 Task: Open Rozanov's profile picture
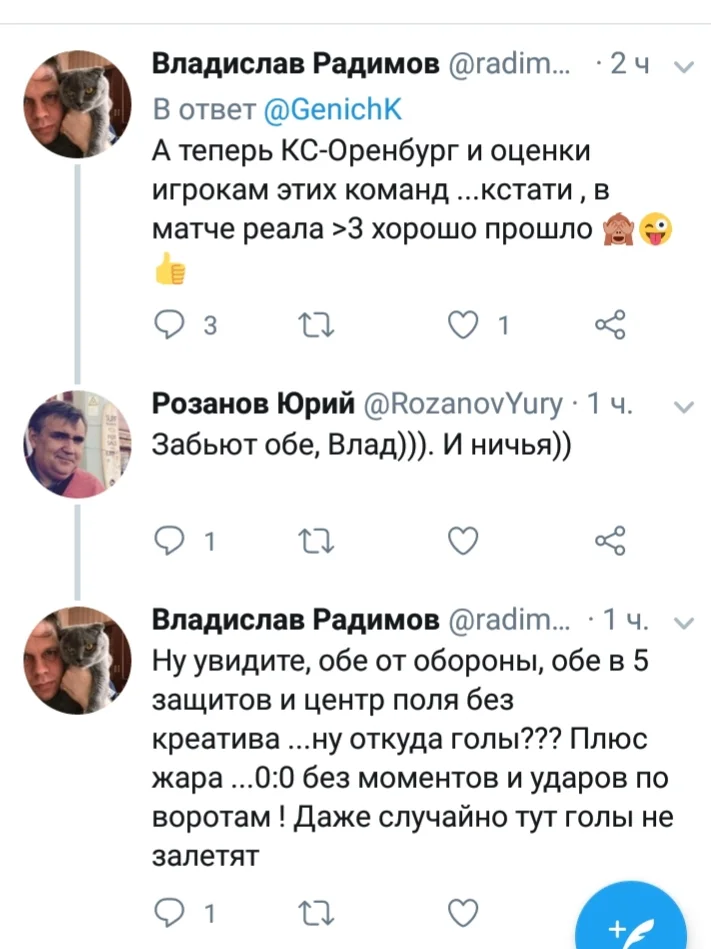[78, 443]
